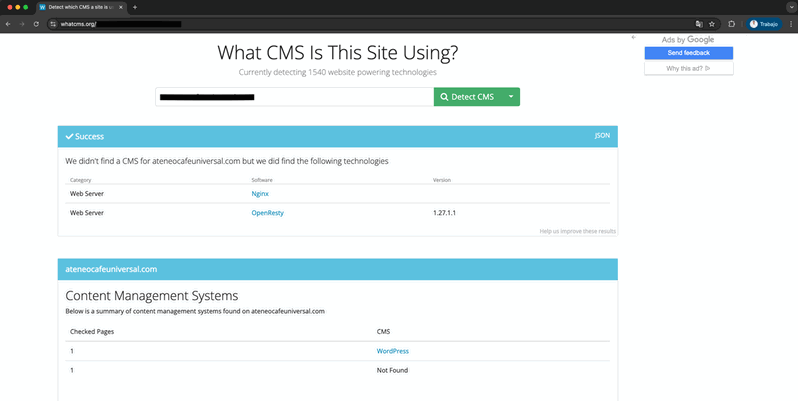The image size is (798, 401).
Task: Click the version value 1.27.1.1
Action: click(444, 213)
